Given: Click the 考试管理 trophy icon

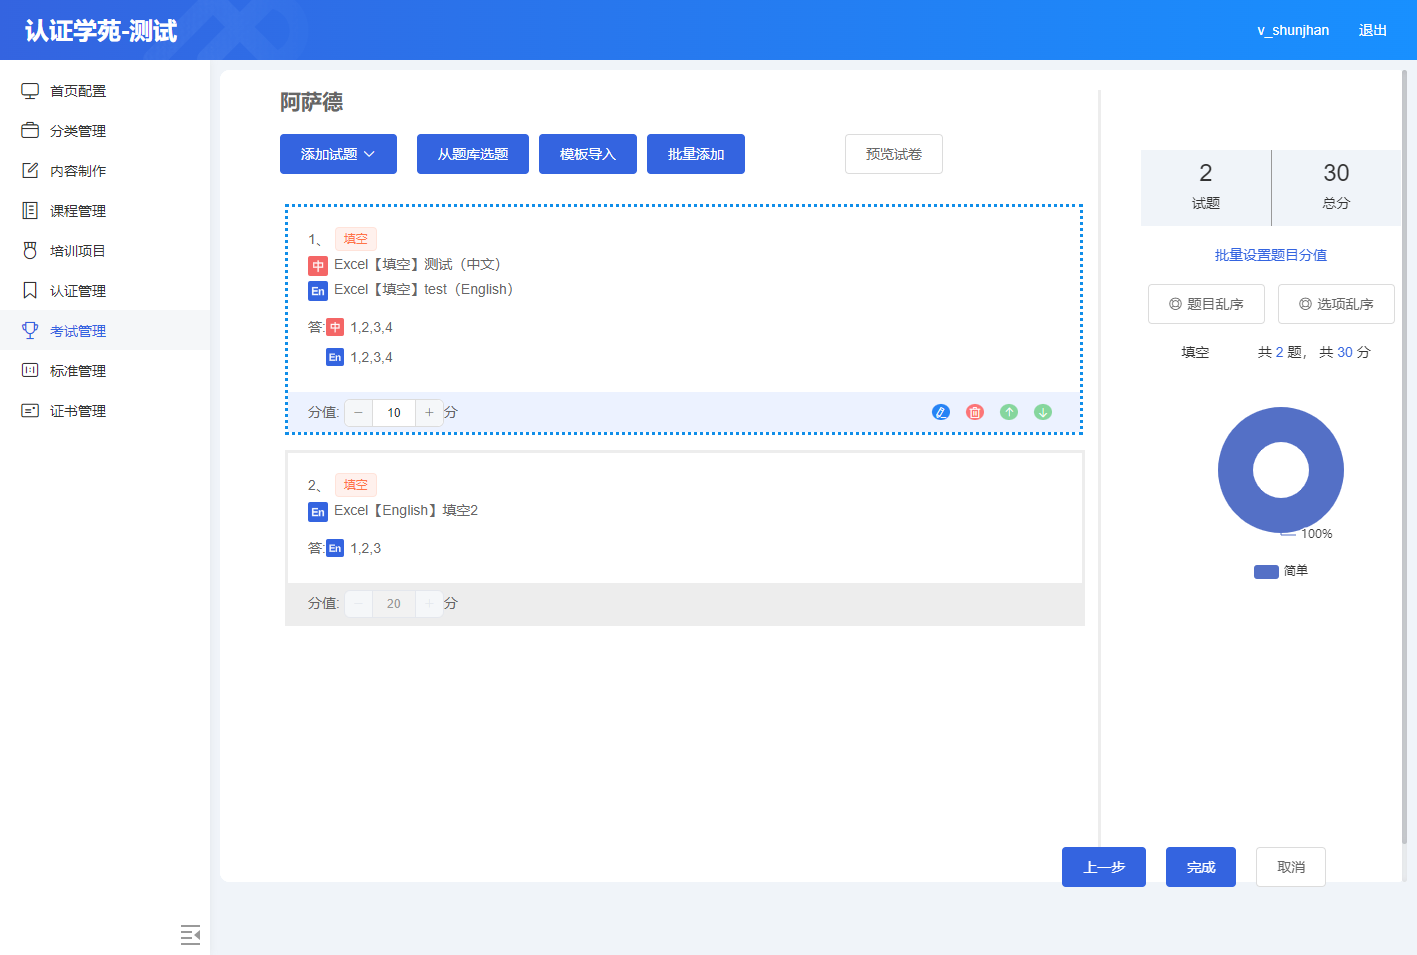Looking at the screenshot, I should 30,331.
